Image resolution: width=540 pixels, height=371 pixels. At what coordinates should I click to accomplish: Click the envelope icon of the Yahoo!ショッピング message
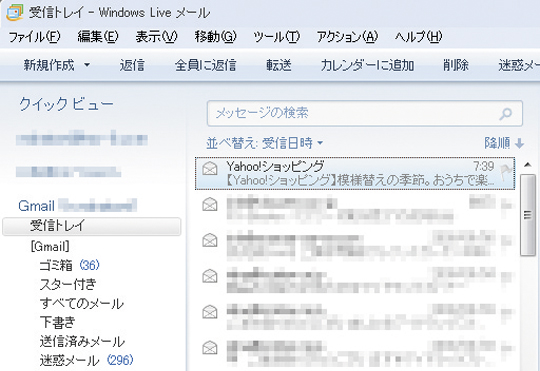210,168
